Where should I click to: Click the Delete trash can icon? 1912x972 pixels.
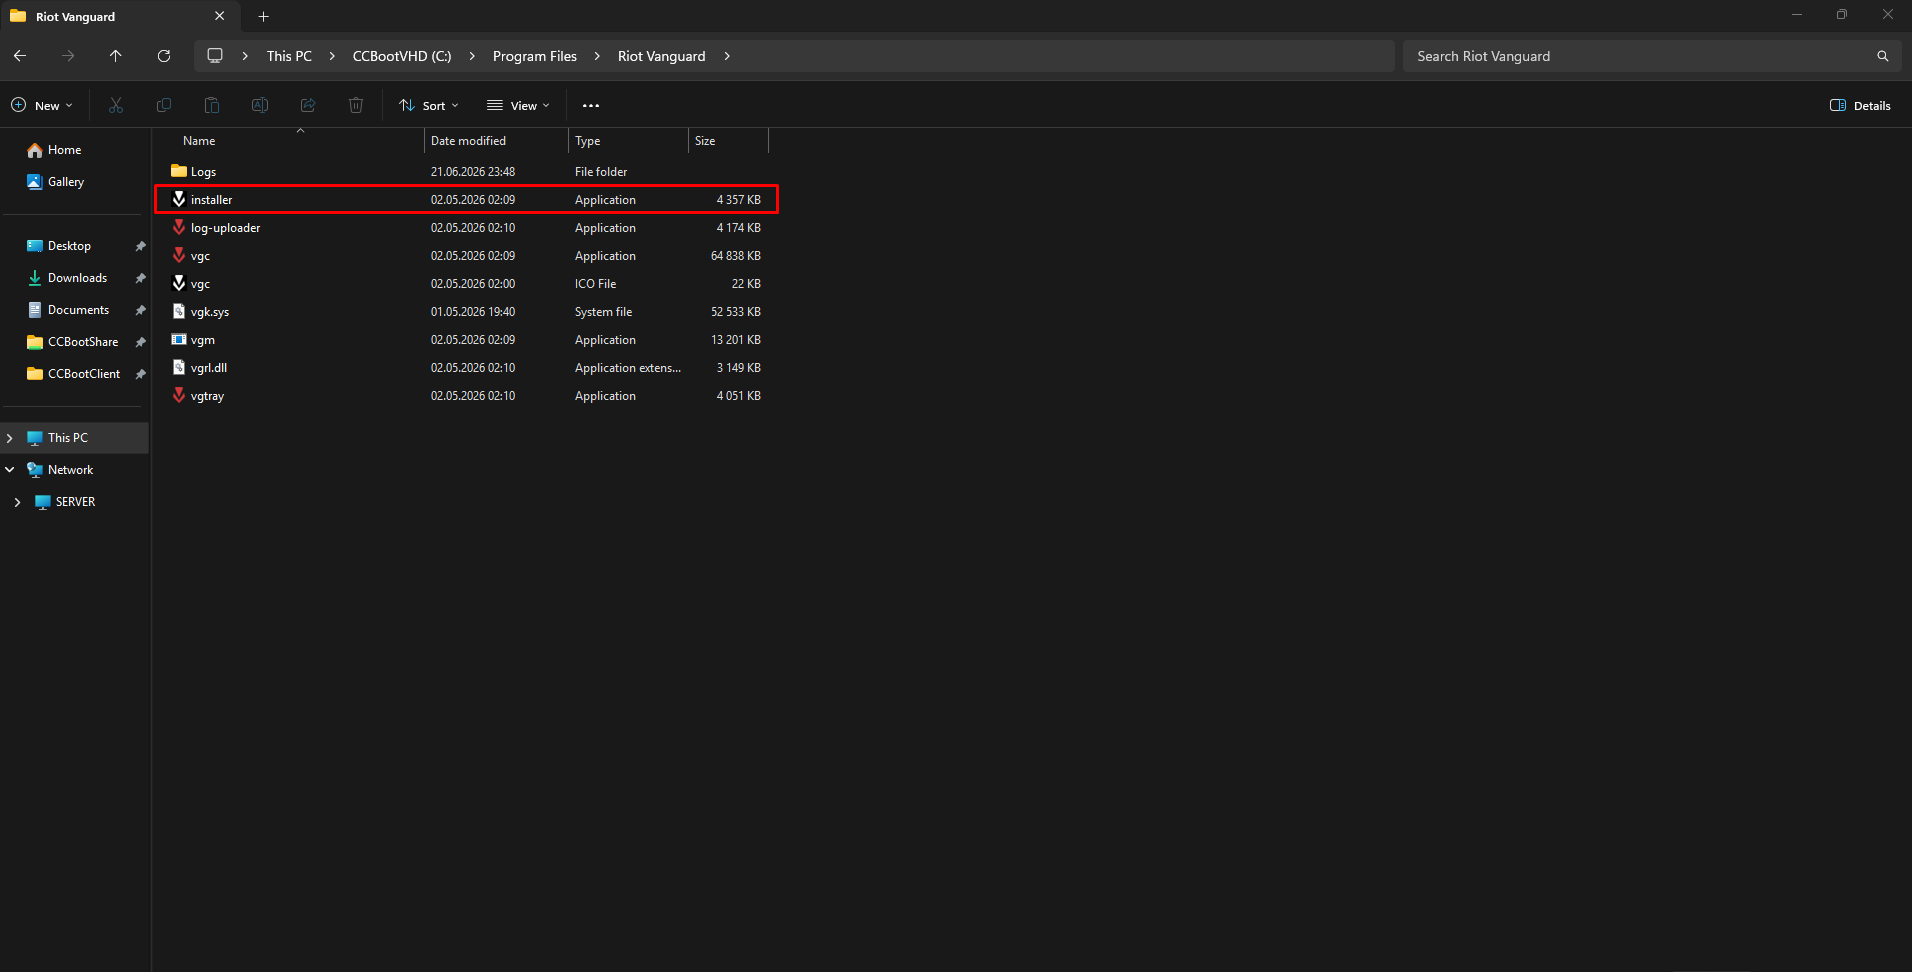tap(356, 105)
